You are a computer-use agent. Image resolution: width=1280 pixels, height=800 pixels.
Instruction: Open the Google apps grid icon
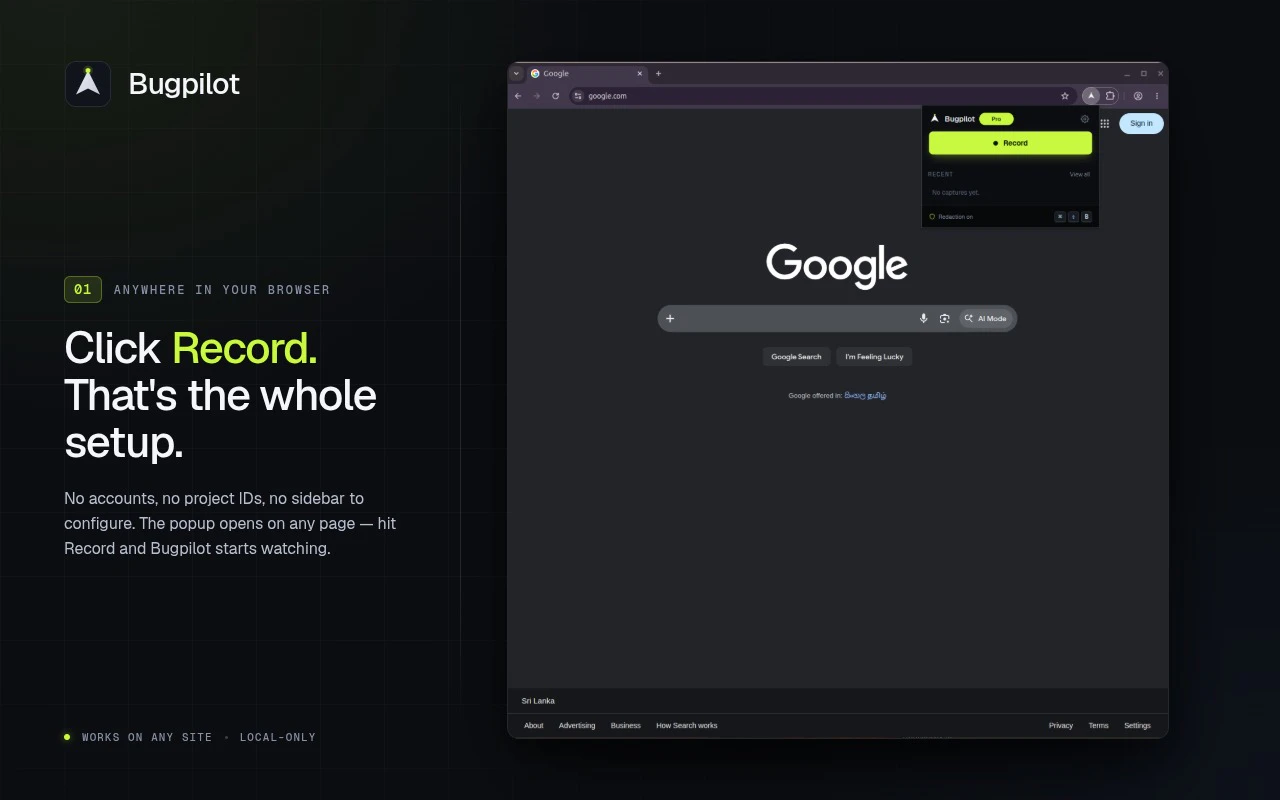click(x=1105, y=124)
